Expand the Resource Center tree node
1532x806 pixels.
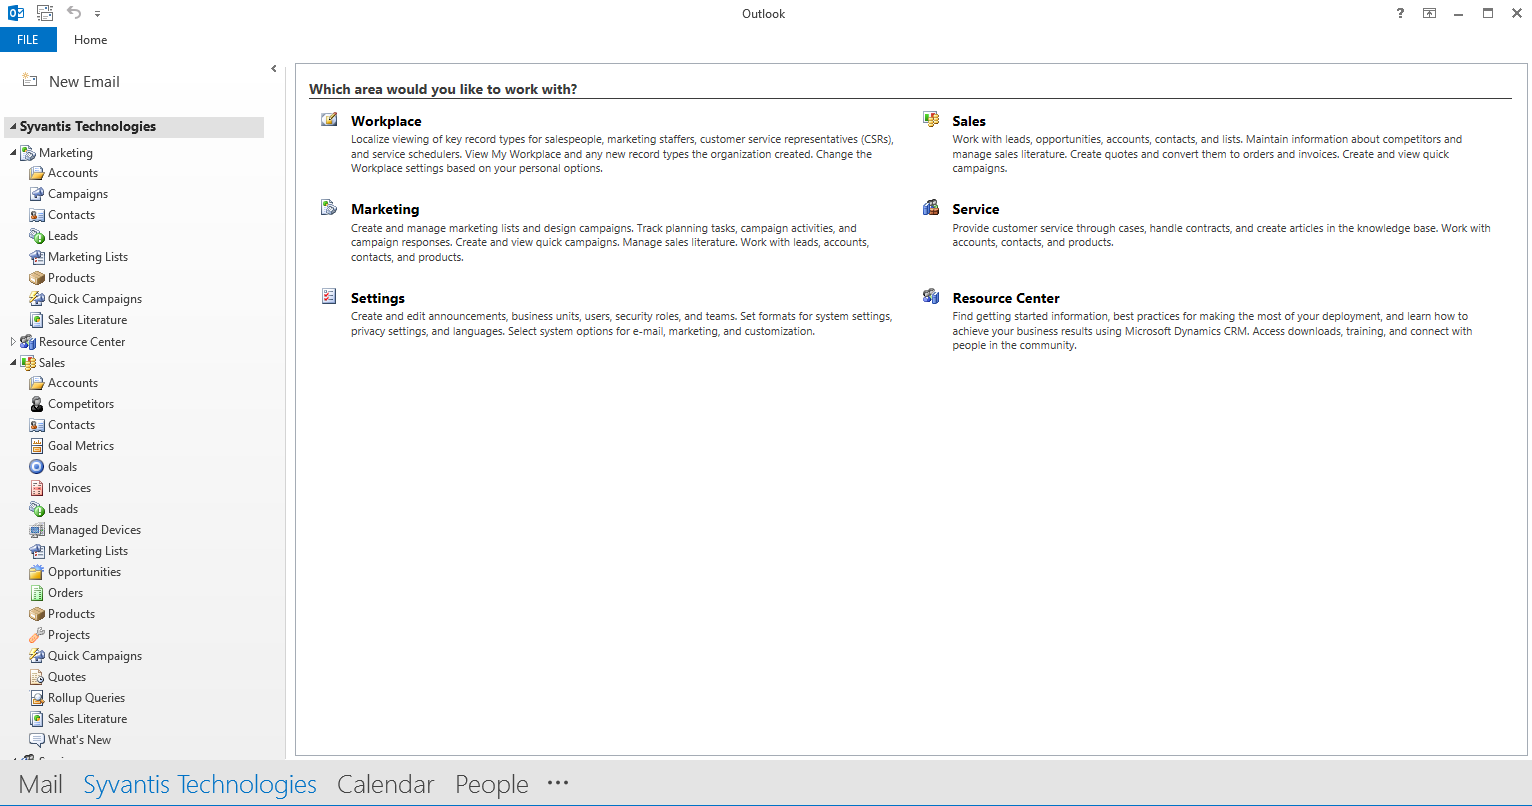coord(13,342)
